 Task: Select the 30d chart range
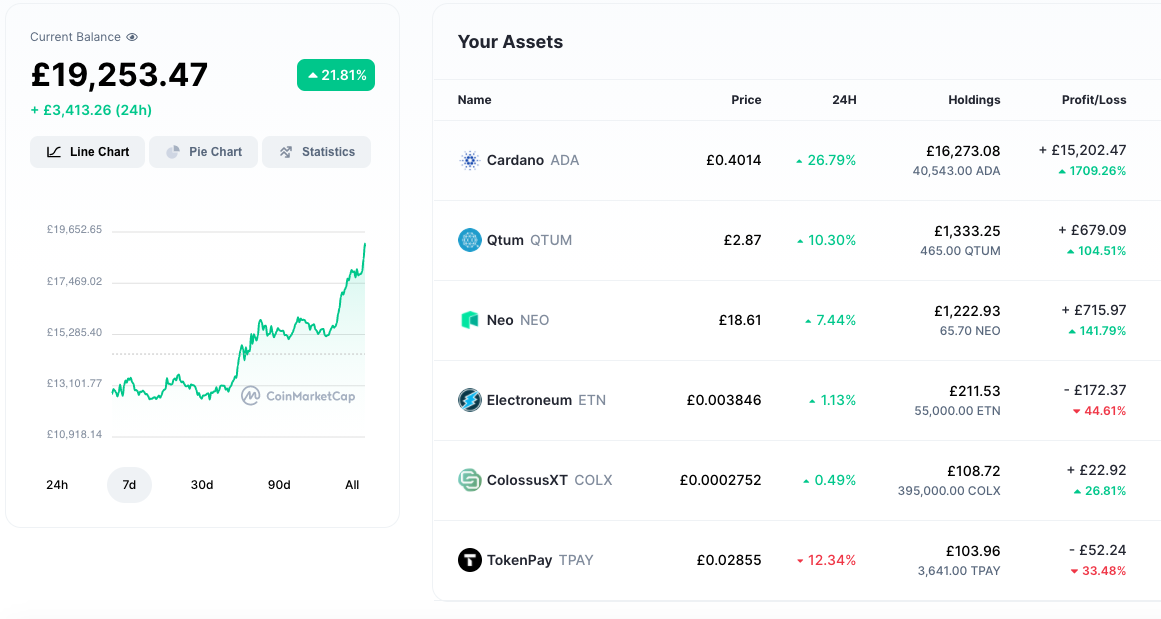tap(202, 485)
